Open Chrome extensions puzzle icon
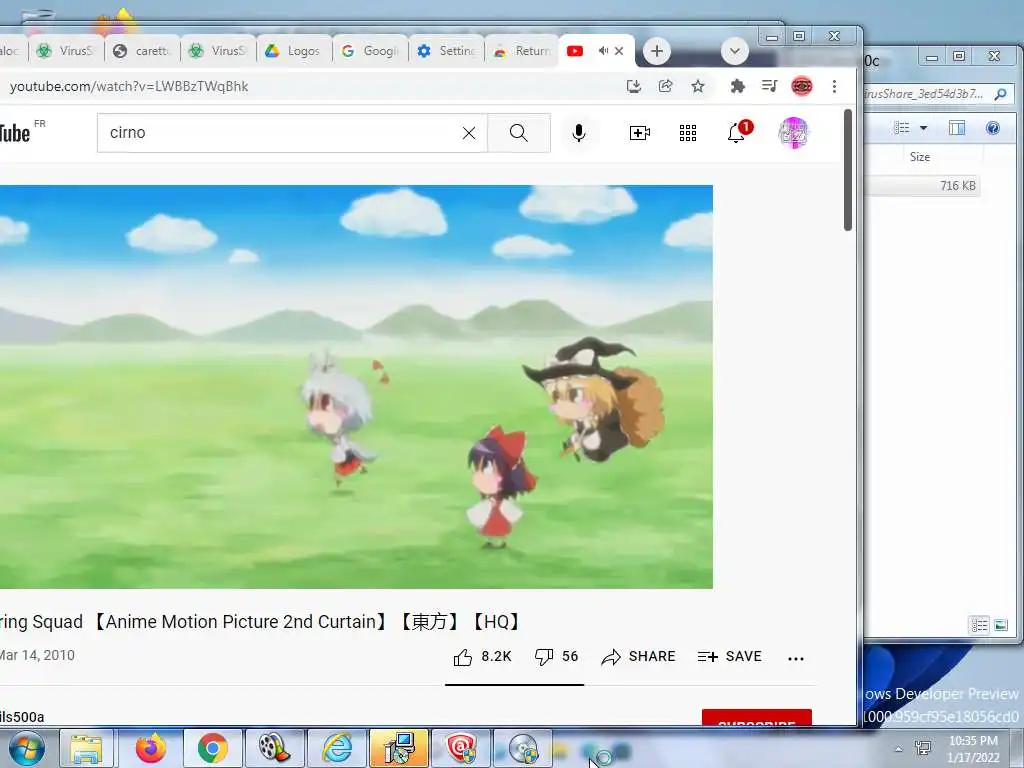Viewport: 1024px width, 768px height. [x=737, y=86]
